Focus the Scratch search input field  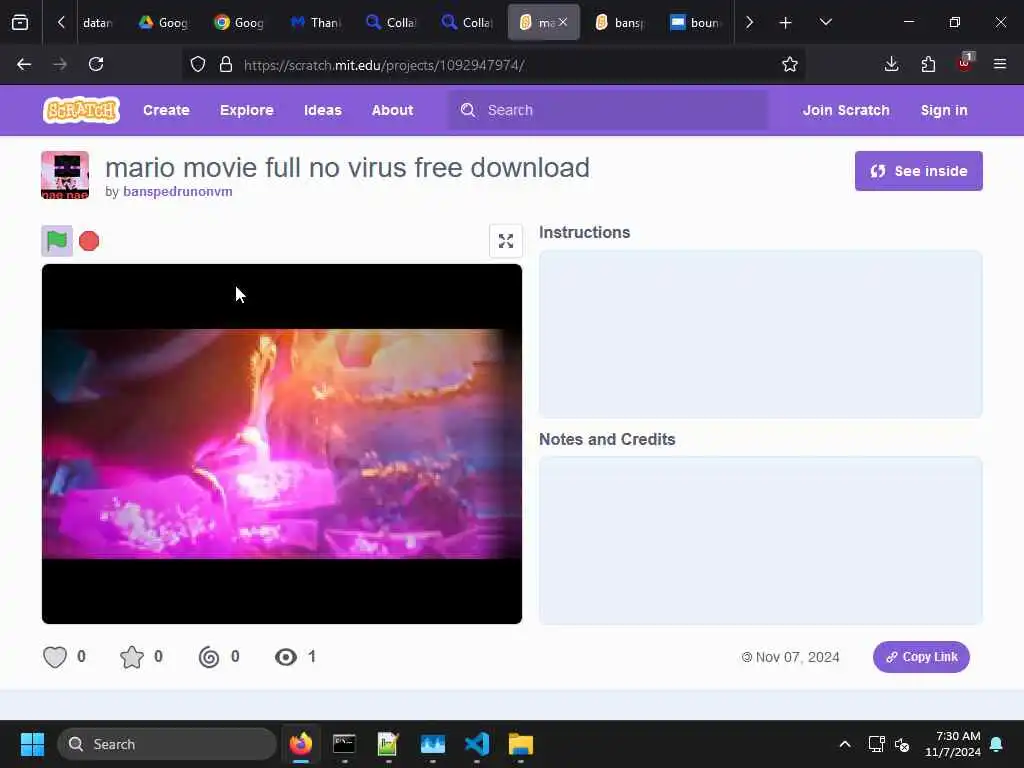point(607,110)
